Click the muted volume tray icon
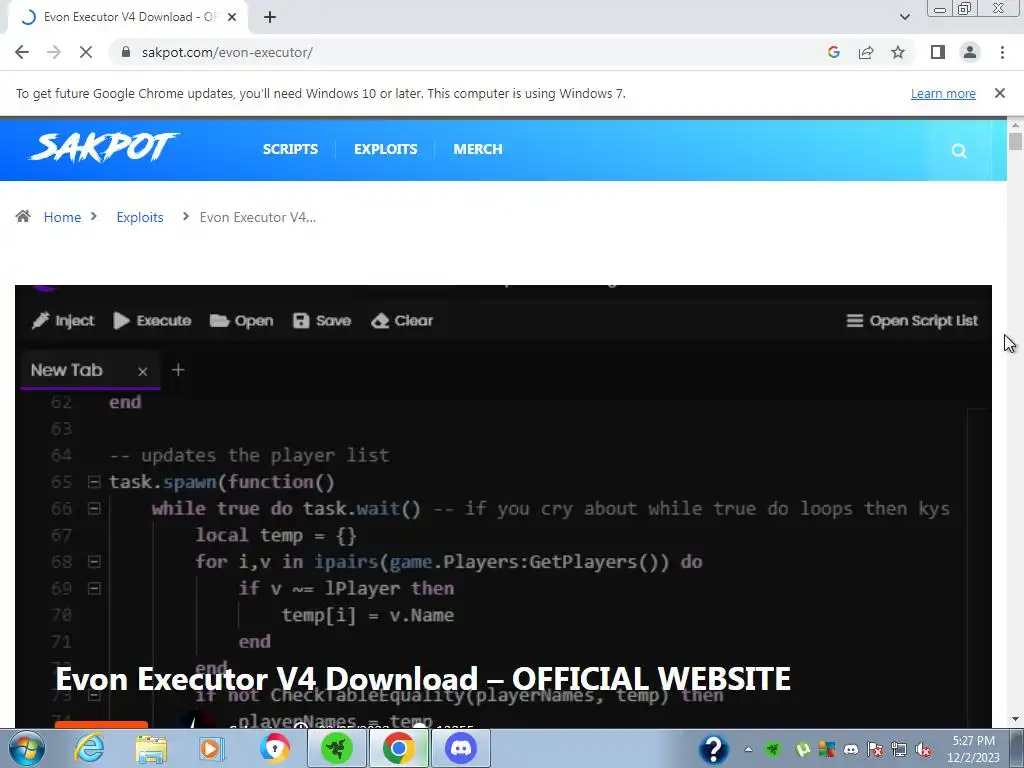1024x768 pixels. (923, 750)
